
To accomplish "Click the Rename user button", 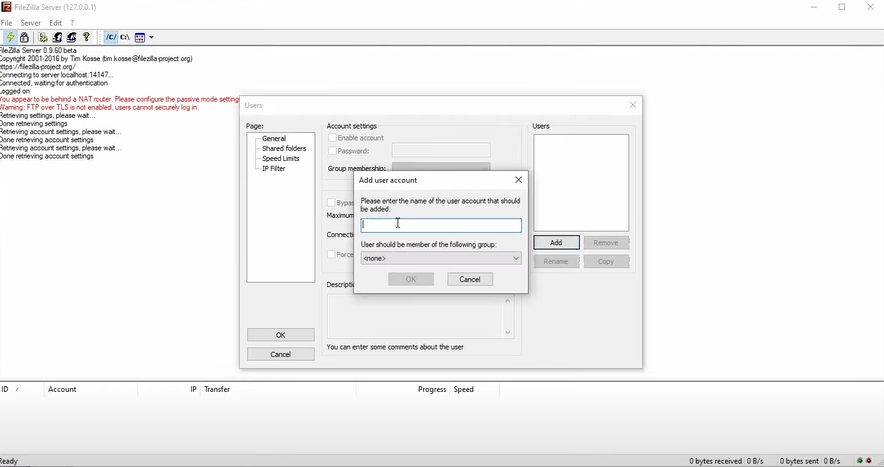I will coord(556,261).
